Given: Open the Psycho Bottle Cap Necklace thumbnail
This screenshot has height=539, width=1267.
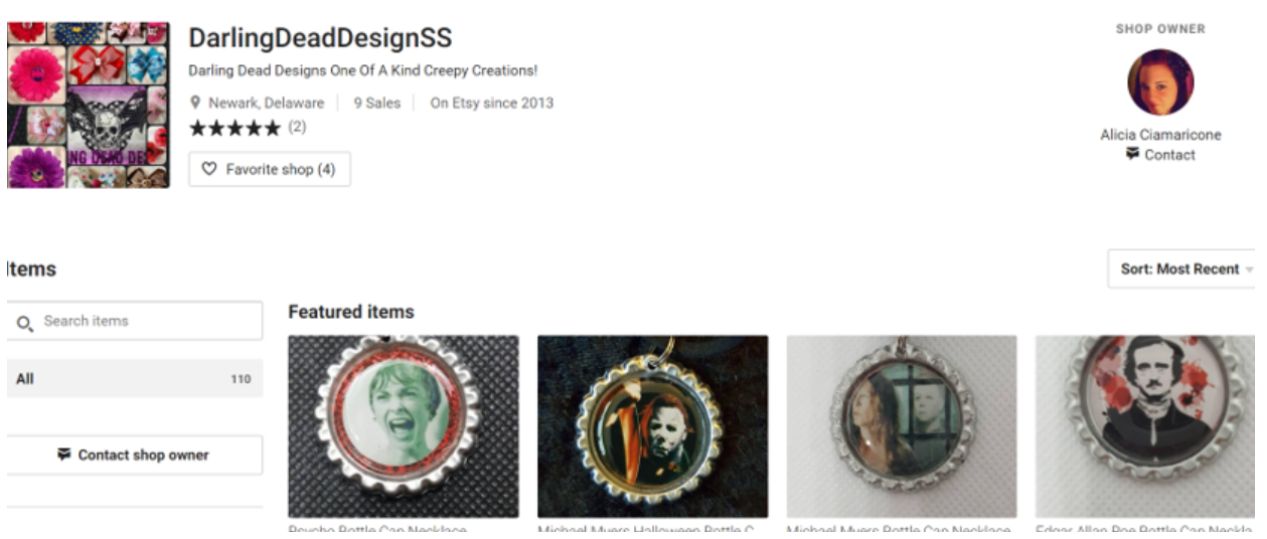Looking at the screenshot, I should (403, 426).
